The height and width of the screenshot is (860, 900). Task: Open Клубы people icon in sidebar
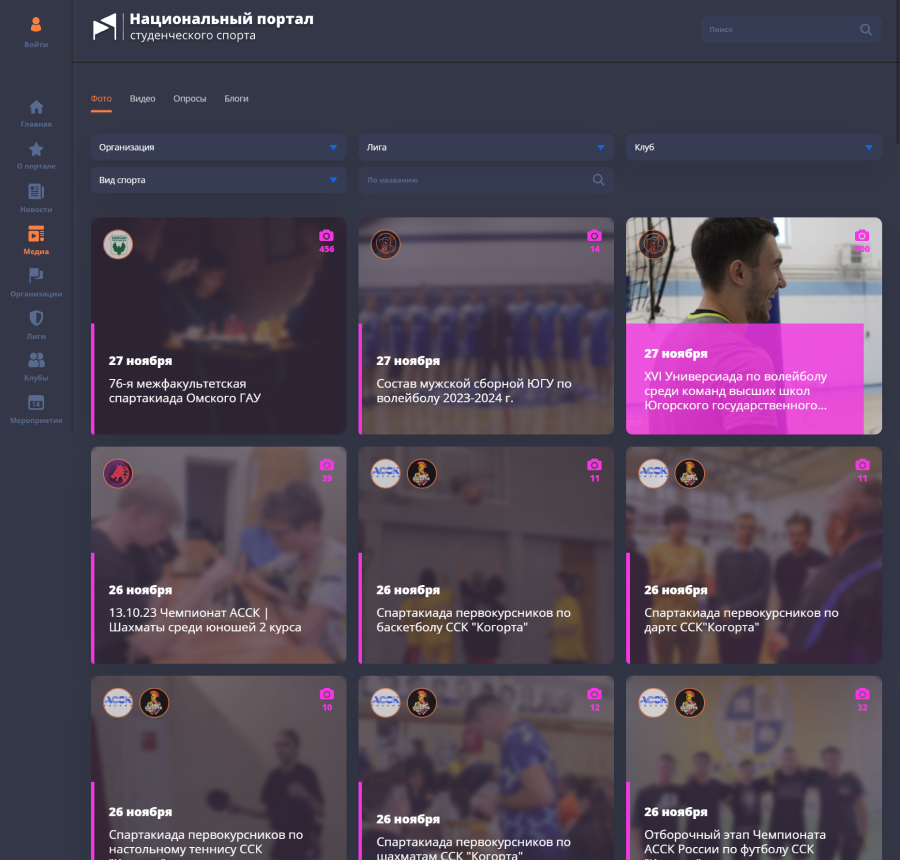(36, 360)
